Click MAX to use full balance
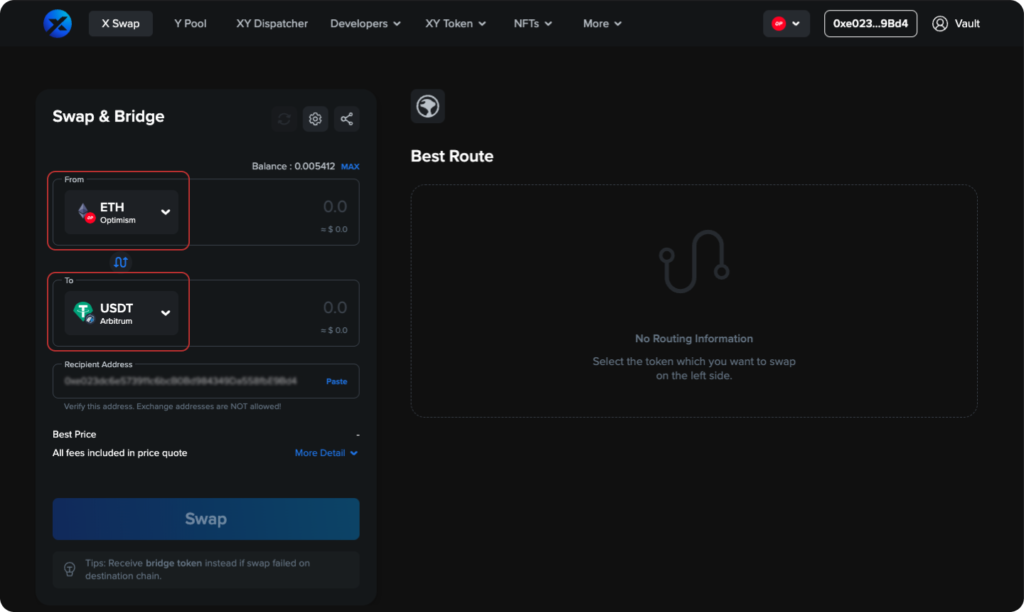Image resolution: width=1024 pixels, height=612 pixels. 350,167
